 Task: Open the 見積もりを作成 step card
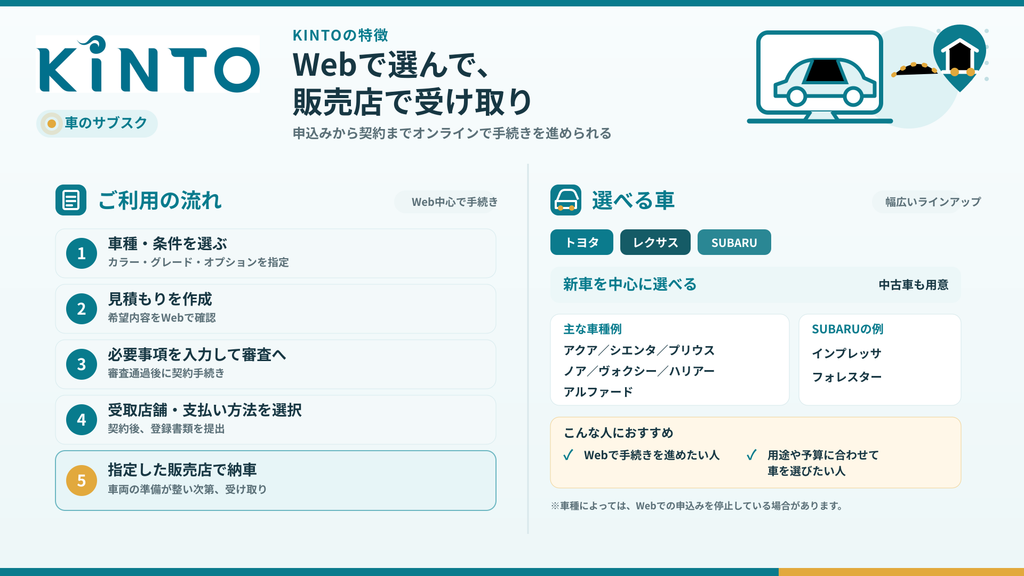coord(276,309)
